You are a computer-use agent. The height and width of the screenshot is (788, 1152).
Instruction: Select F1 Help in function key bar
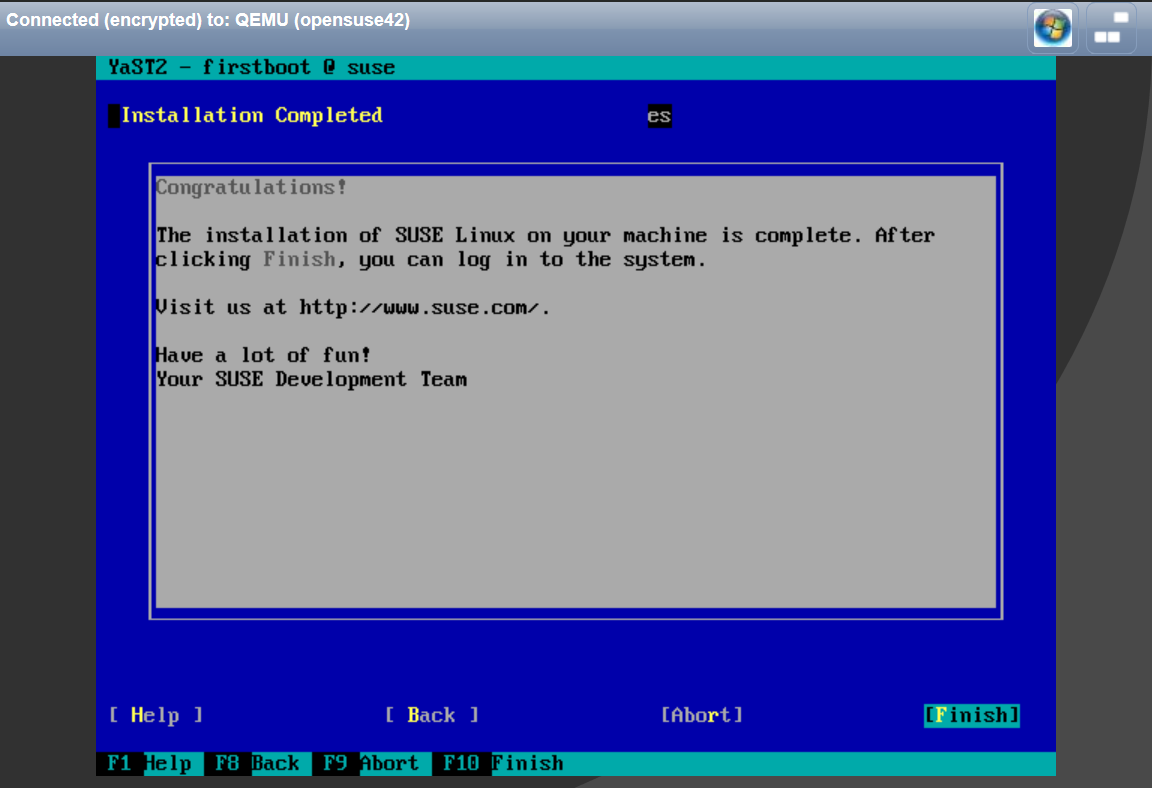[149, 764]
